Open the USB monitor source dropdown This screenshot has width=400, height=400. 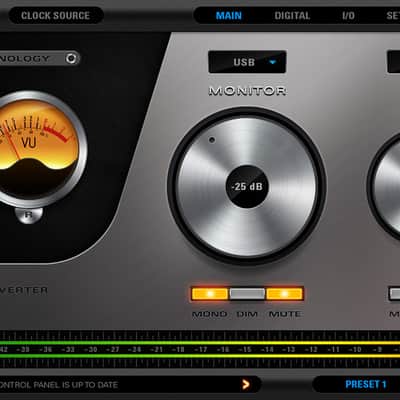[x=247, y=62]
